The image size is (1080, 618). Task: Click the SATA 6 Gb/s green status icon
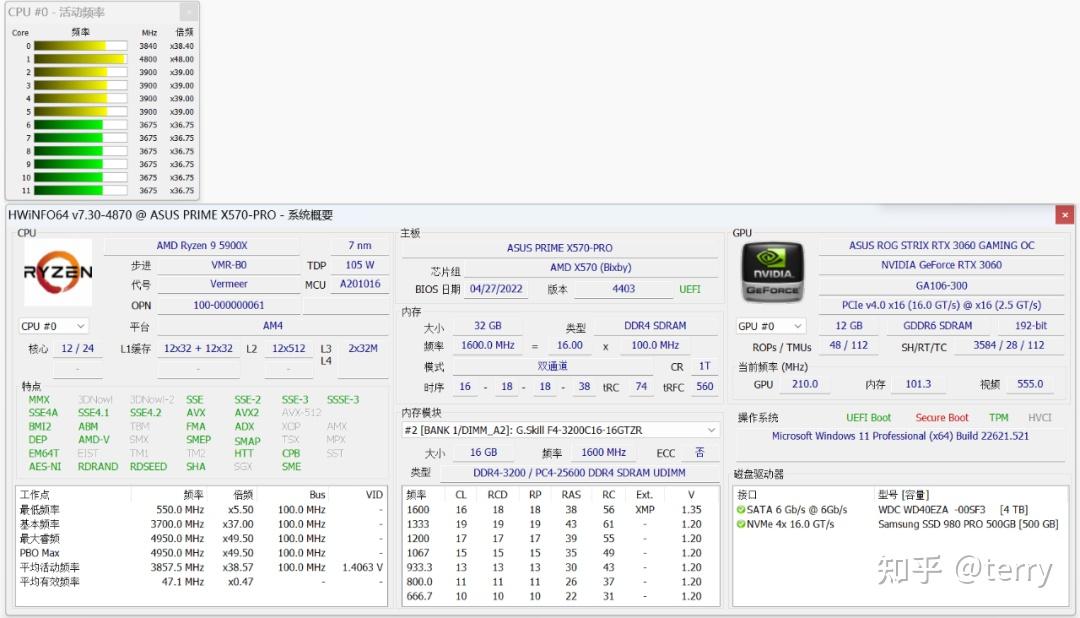point(740,510)
